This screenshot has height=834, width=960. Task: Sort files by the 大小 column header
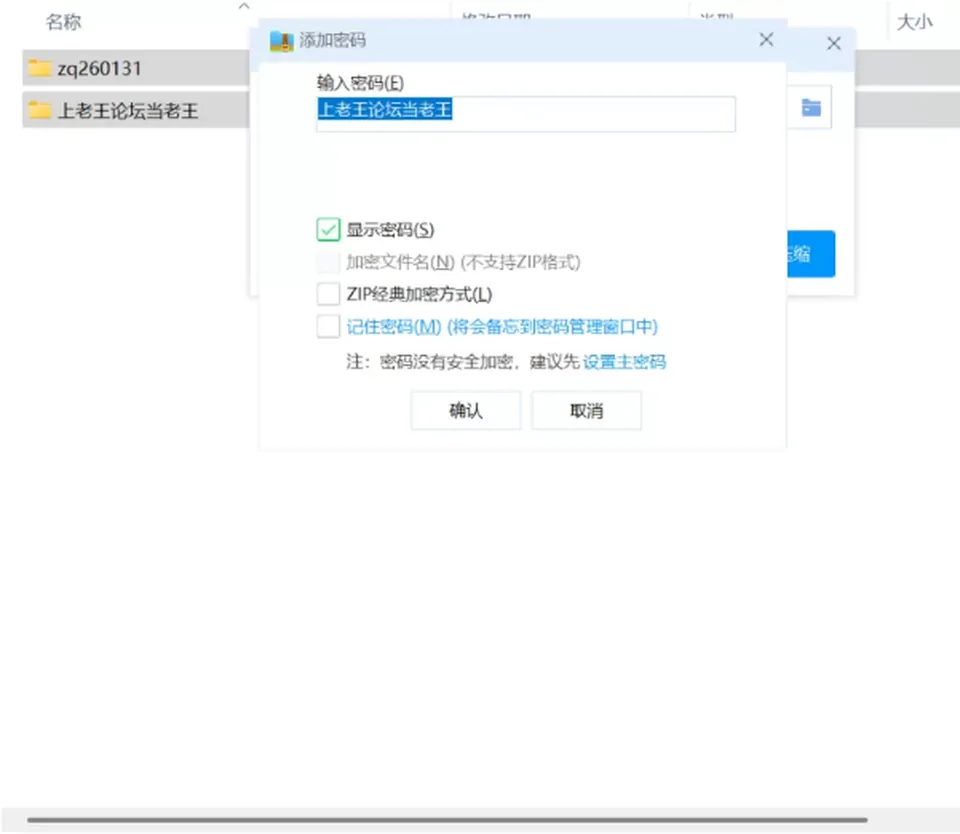[x=915, y=22]
